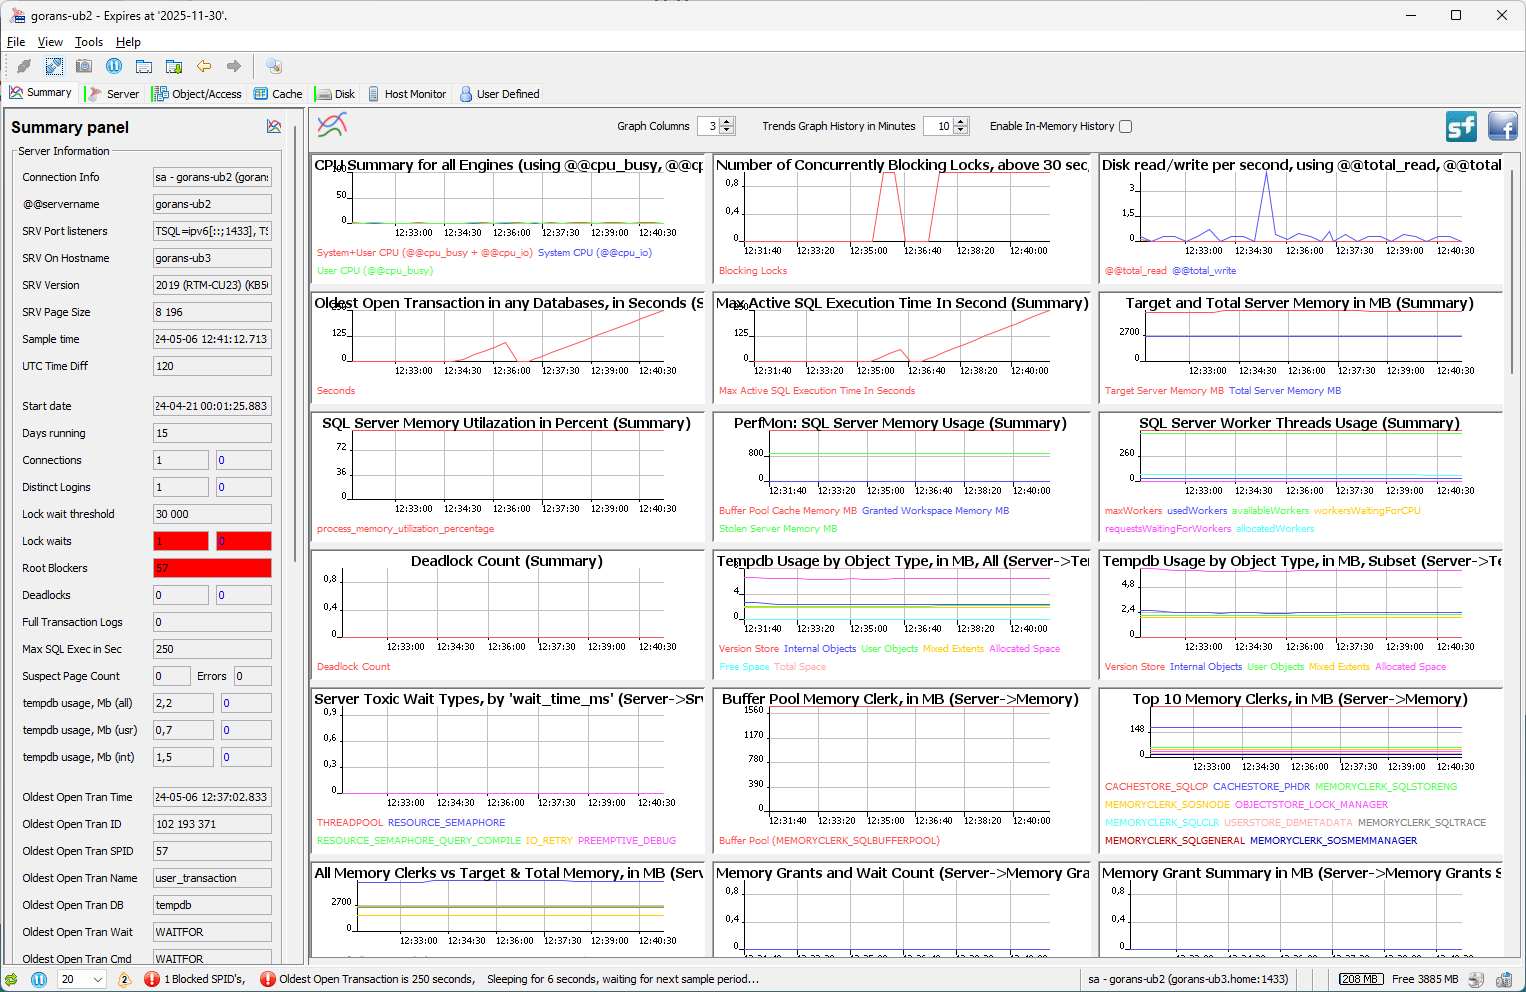
Task: Click the 208 MB memory usage indicator
Action: coord(1360,980)
